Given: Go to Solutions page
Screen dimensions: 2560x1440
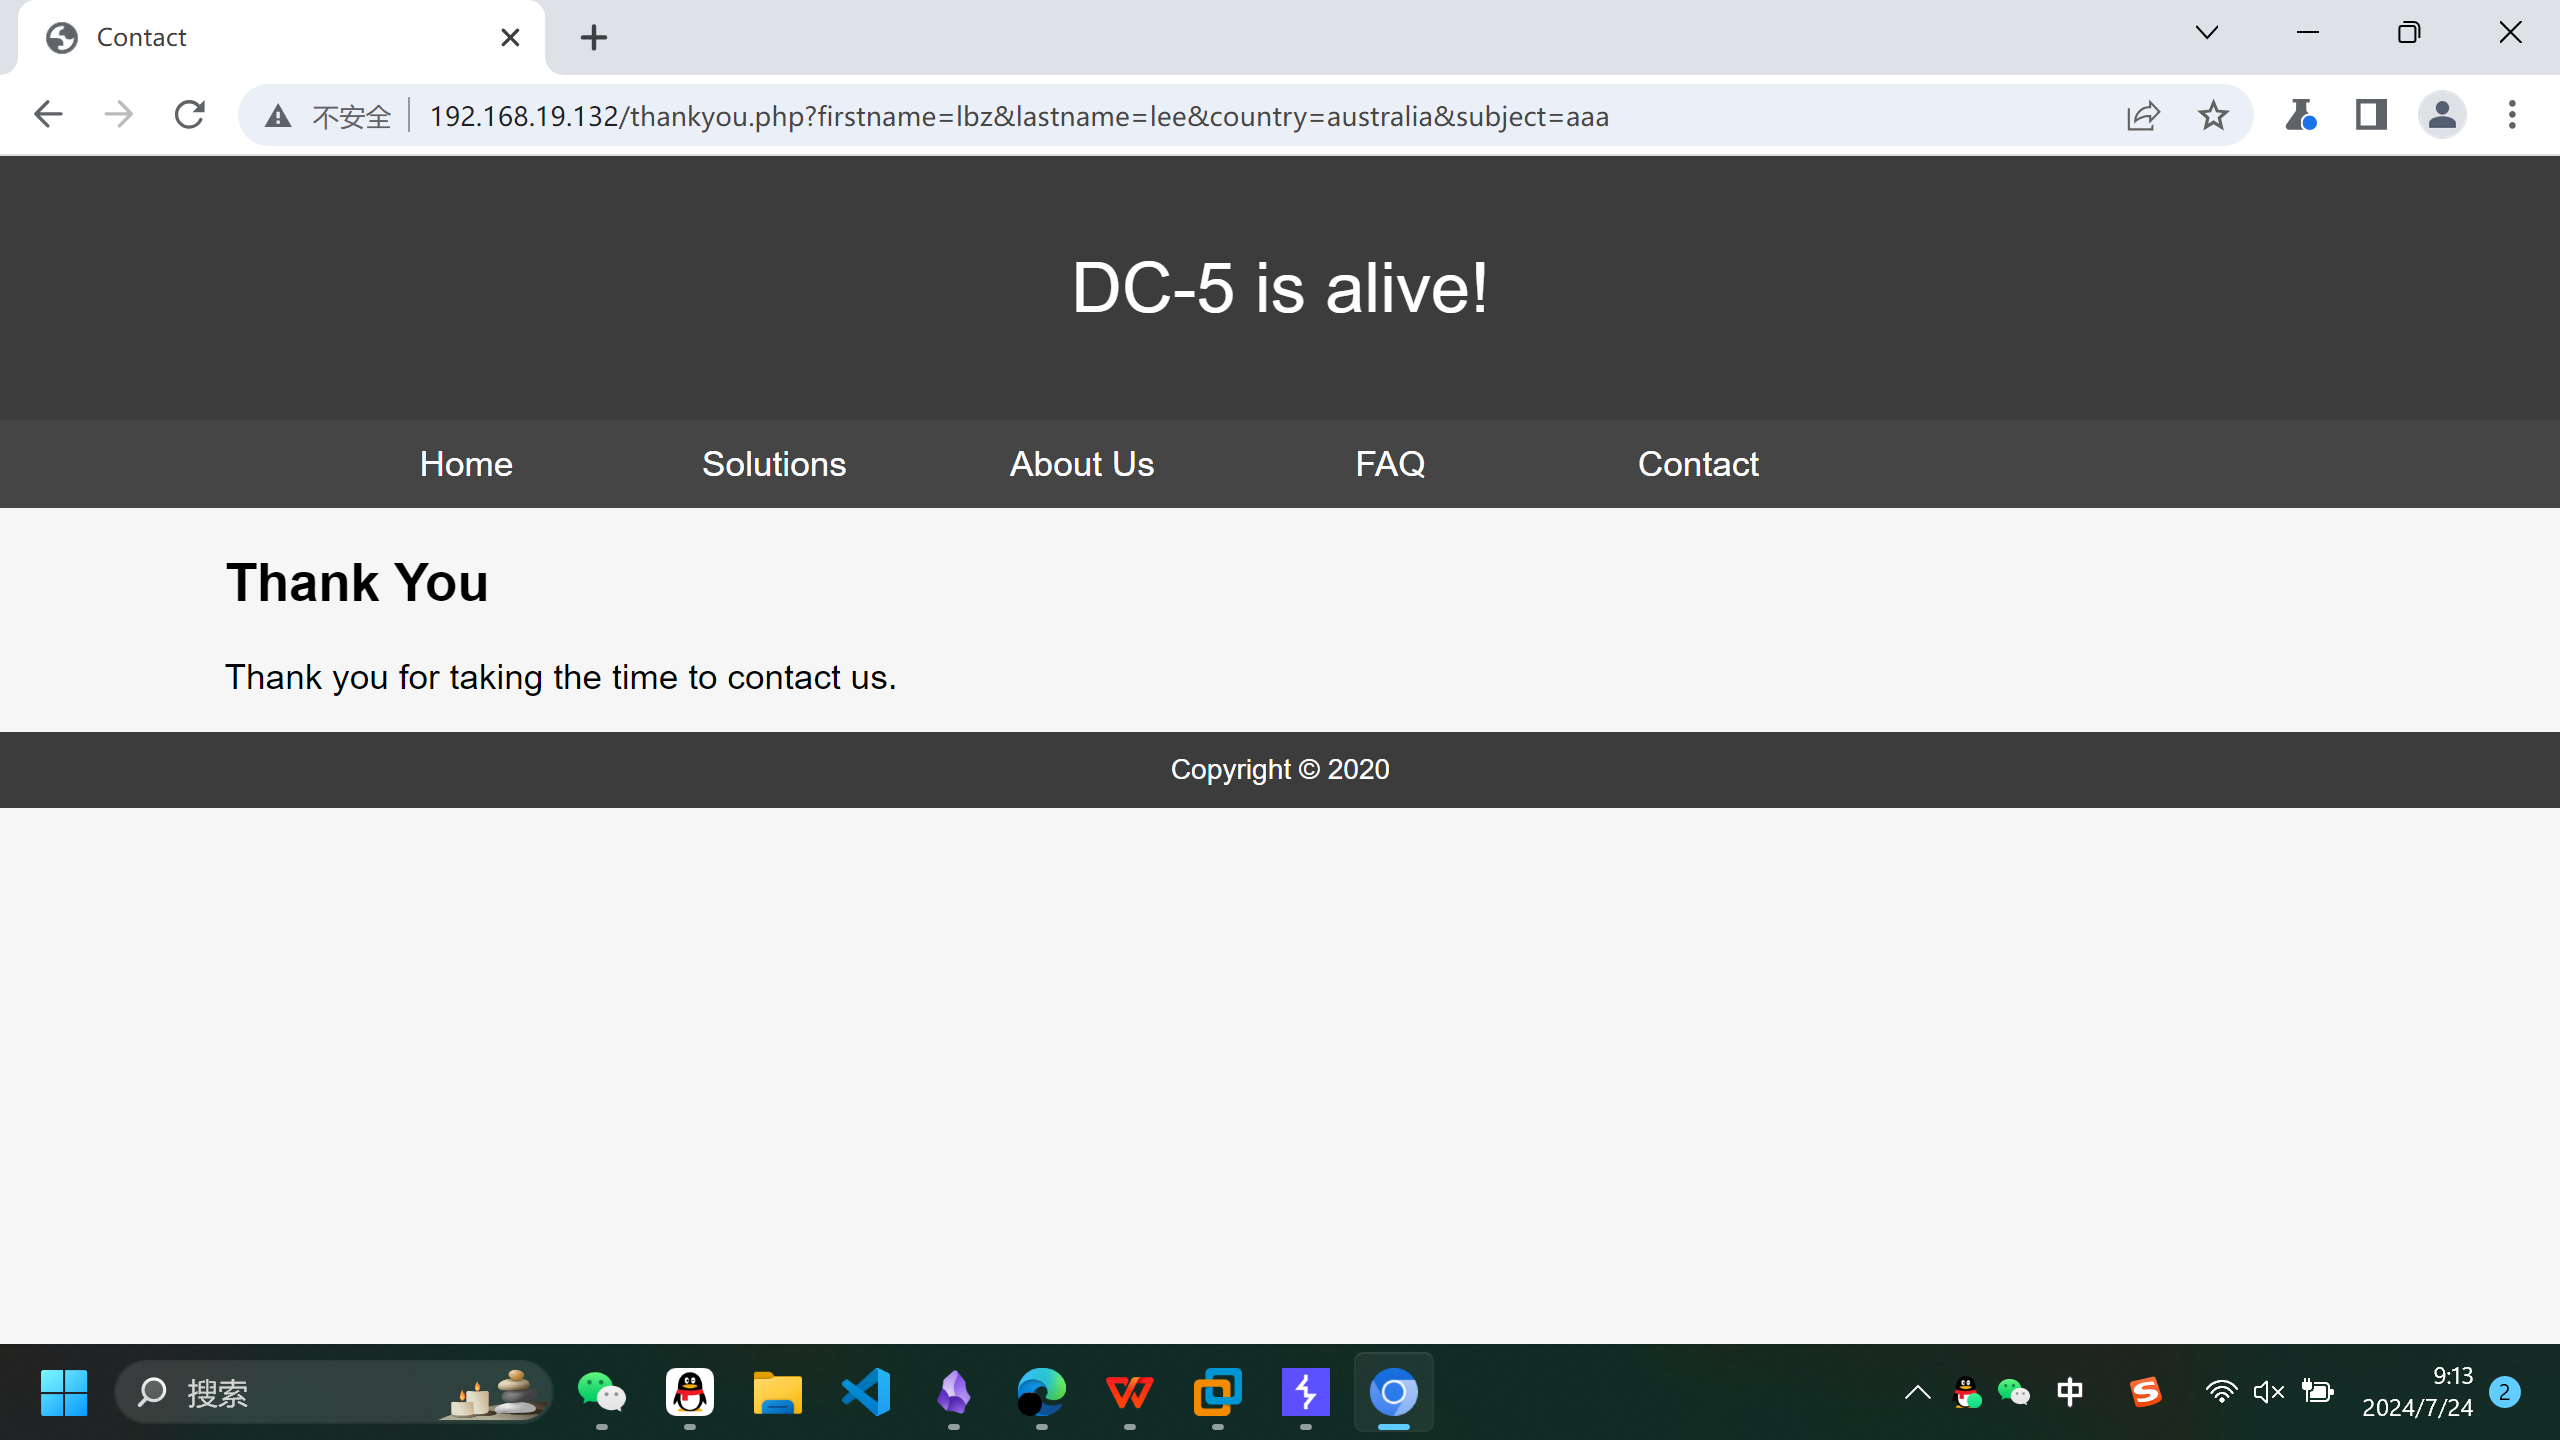Looking at the screenshot, I should (x=774, y=464).
